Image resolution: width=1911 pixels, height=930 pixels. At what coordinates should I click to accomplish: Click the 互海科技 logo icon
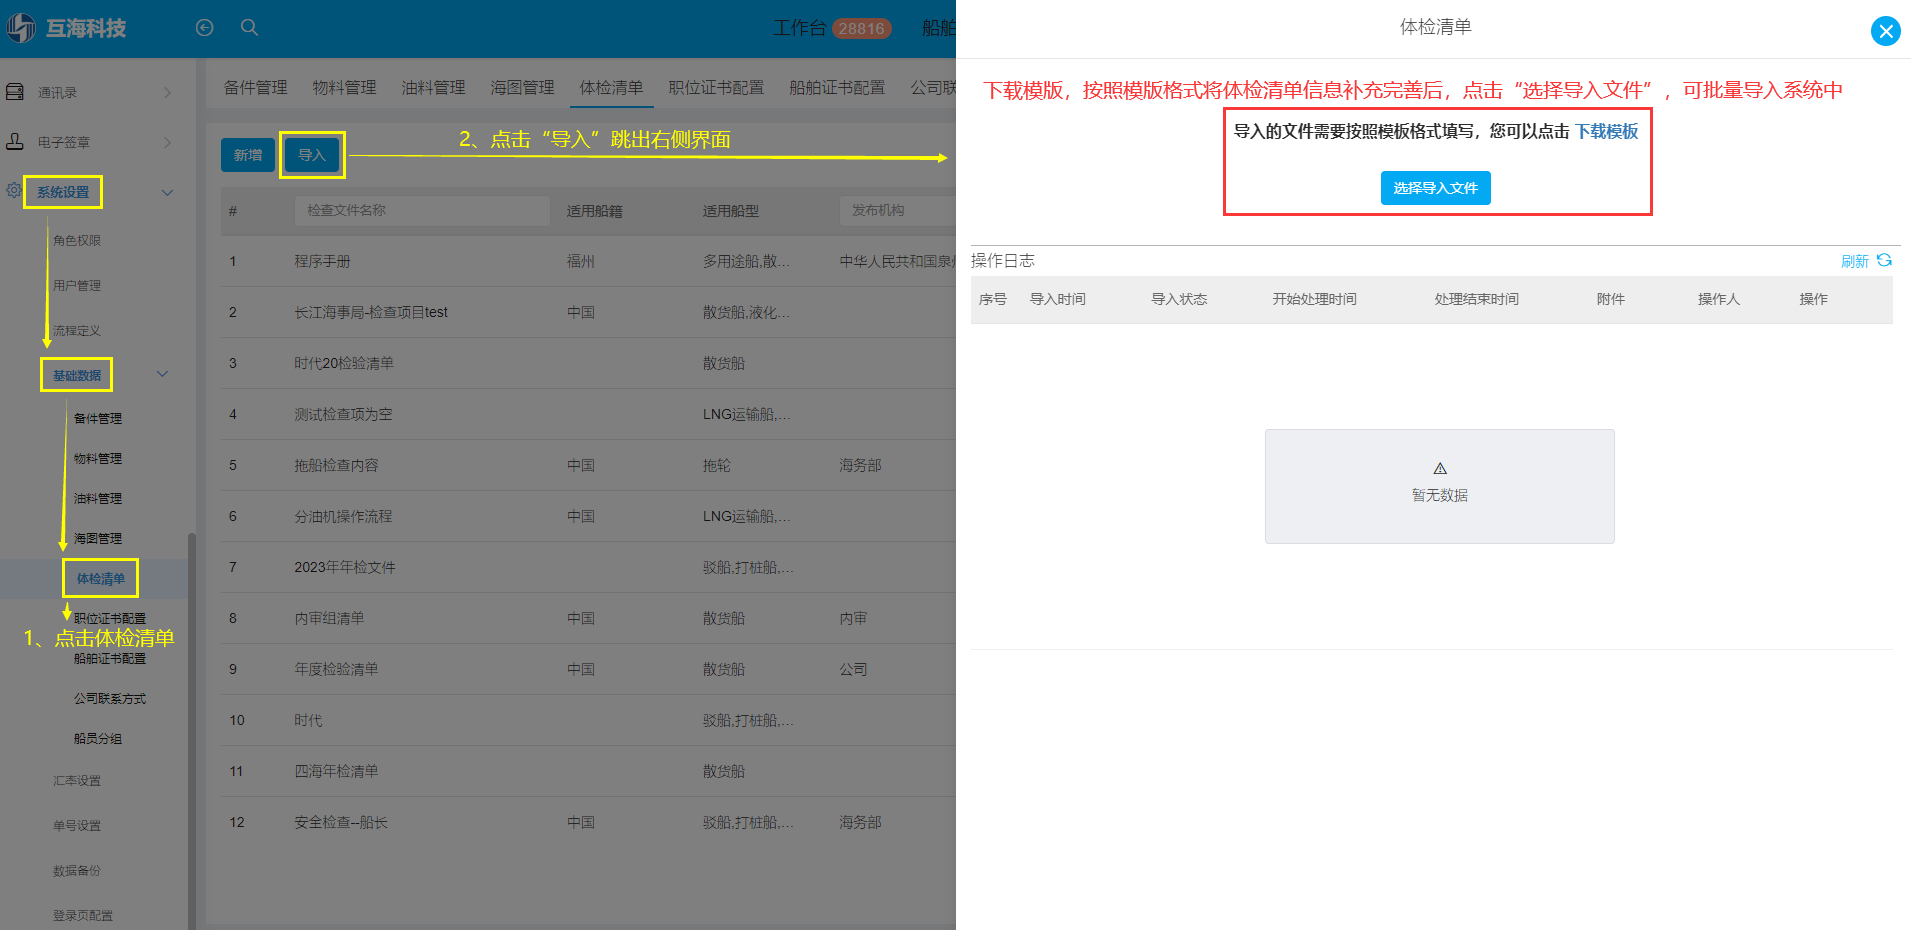[x=21, y=28]
